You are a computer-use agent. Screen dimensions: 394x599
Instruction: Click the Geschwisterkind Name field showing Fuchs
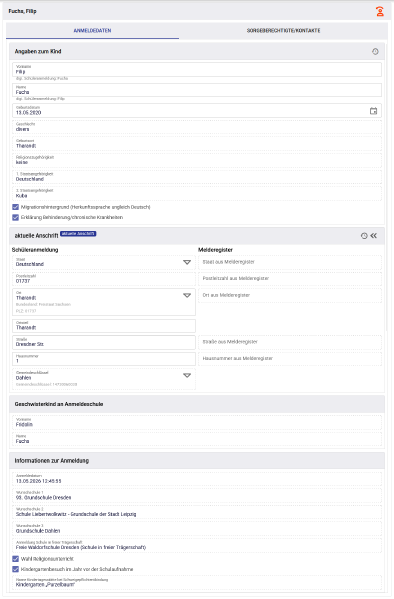pos(197,439)
